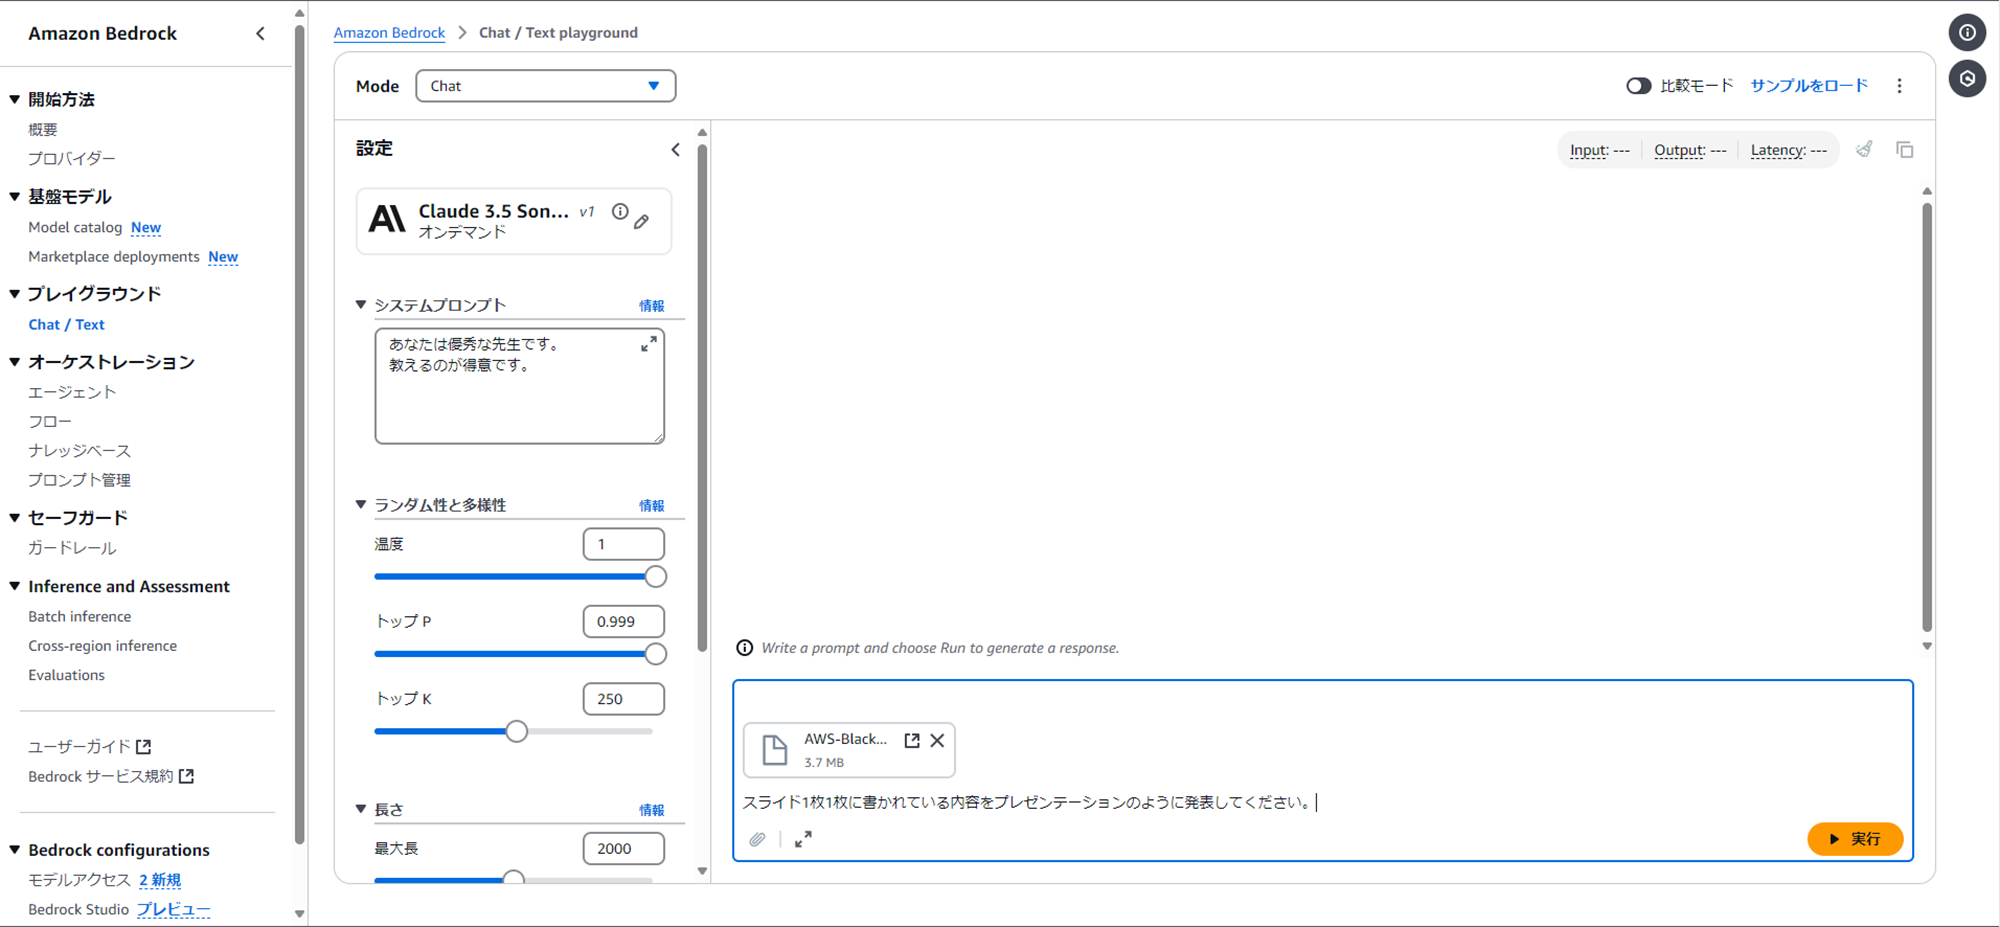Image resolution: width=2000 pixels, height=927 pixels.
Task: Open 概要 in the sidebar
Action: point(43,129)
